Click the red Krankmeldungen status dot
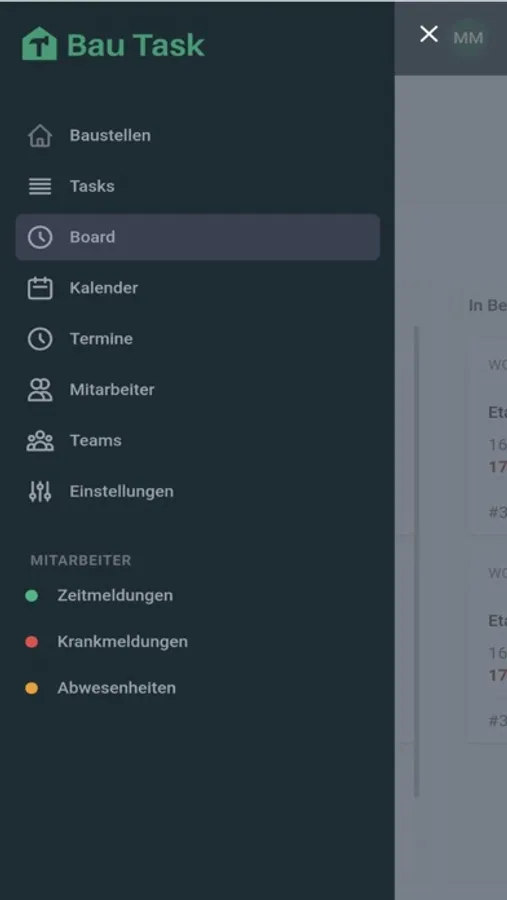This screenshot has width=507, height=900. tap(32, 642)
